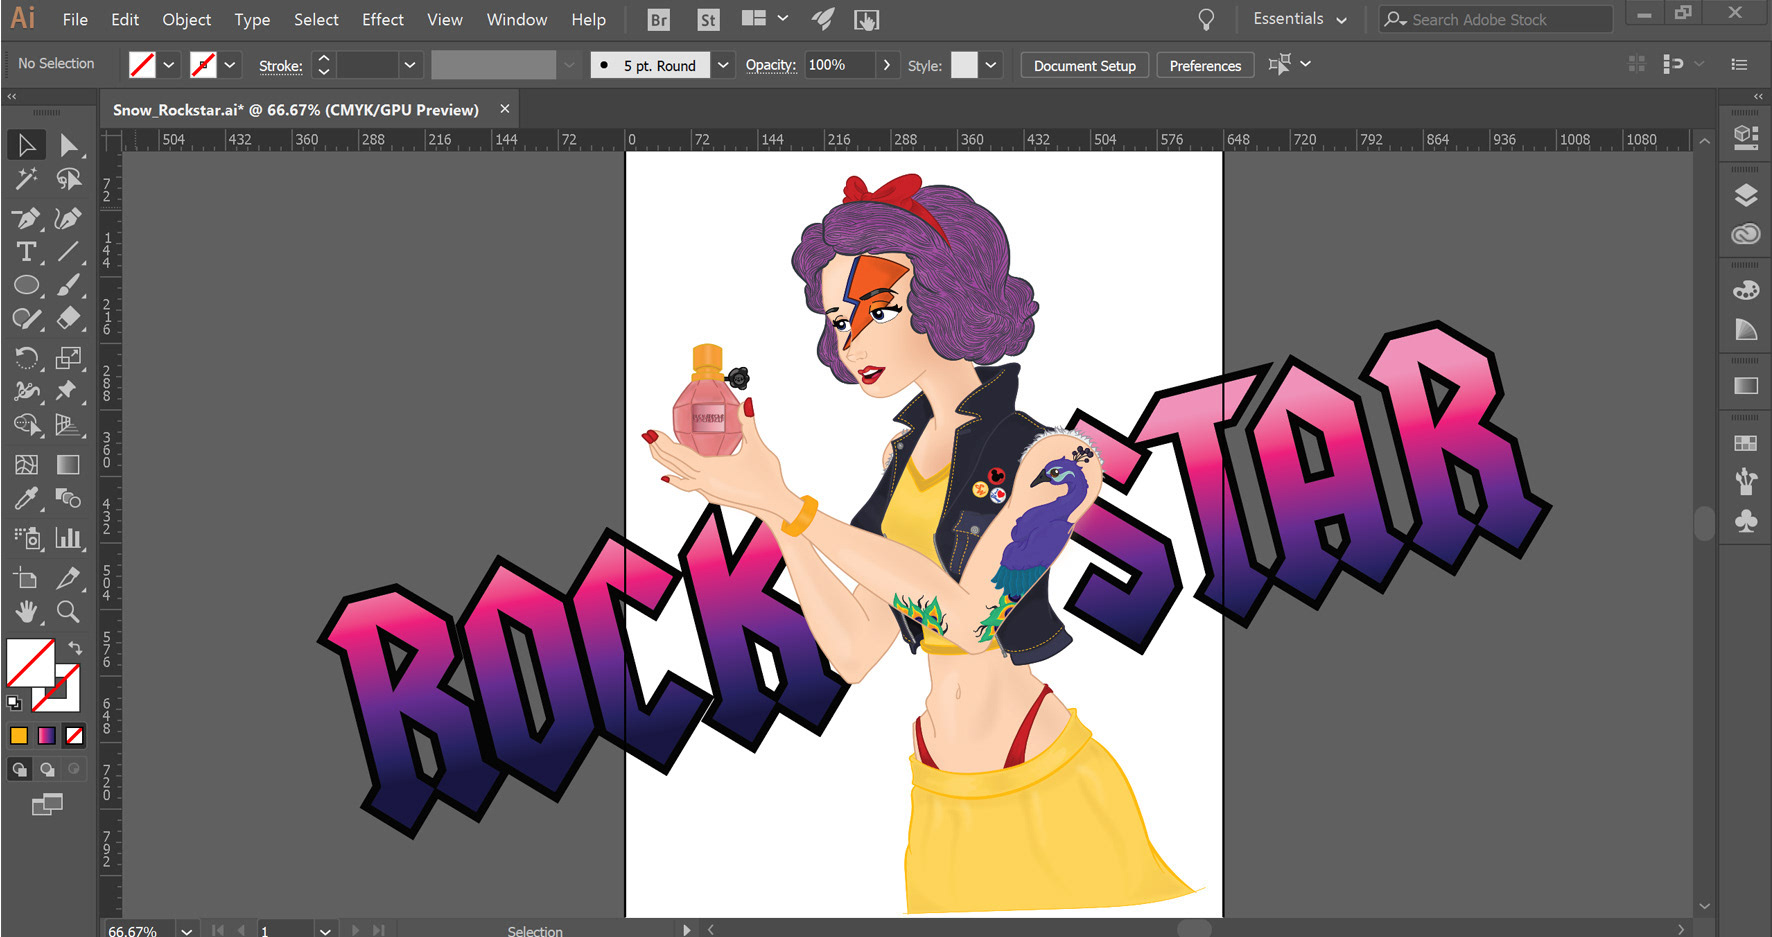Screen dimensions: 1772x937
Task: Open the Layers panel
Action: click(1746, 196)
